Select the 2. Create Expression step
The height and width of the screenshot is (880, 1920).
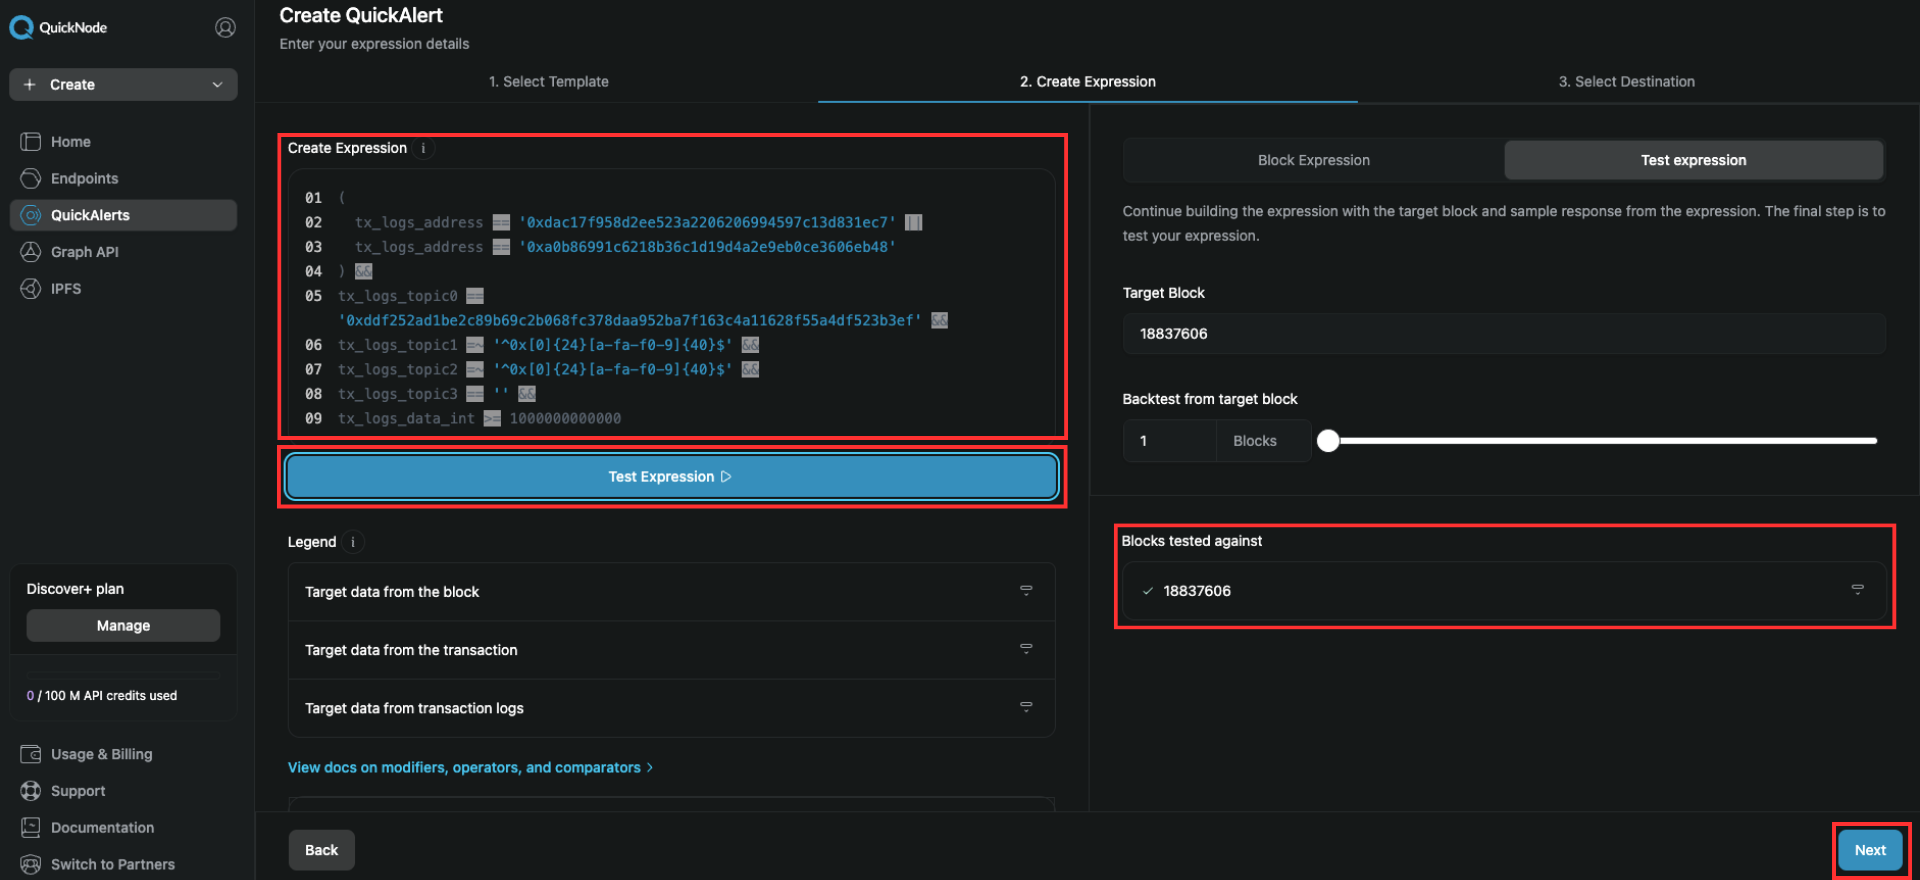[1088, 82]
